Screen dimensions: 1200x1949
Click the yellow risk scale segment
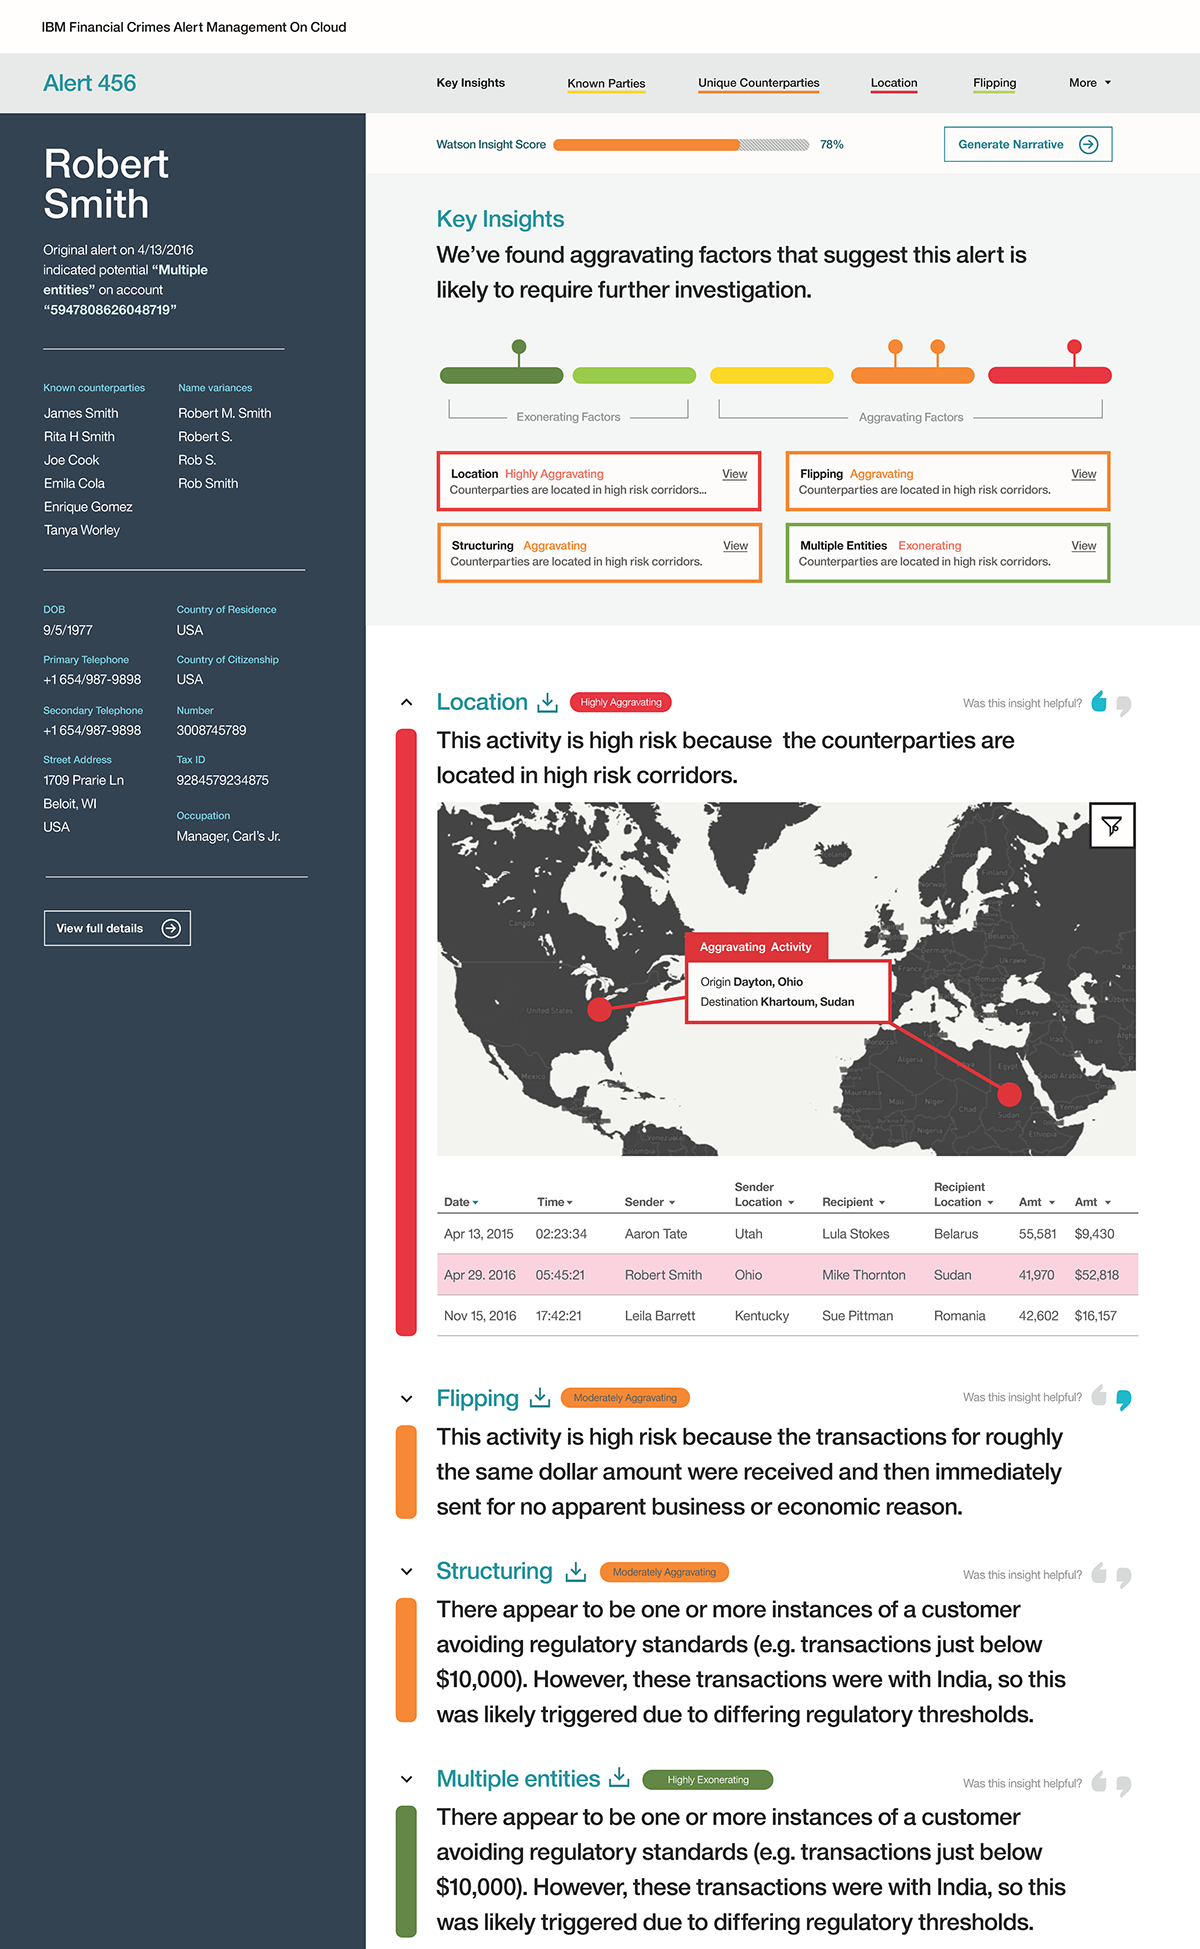(x=771, y=376)
